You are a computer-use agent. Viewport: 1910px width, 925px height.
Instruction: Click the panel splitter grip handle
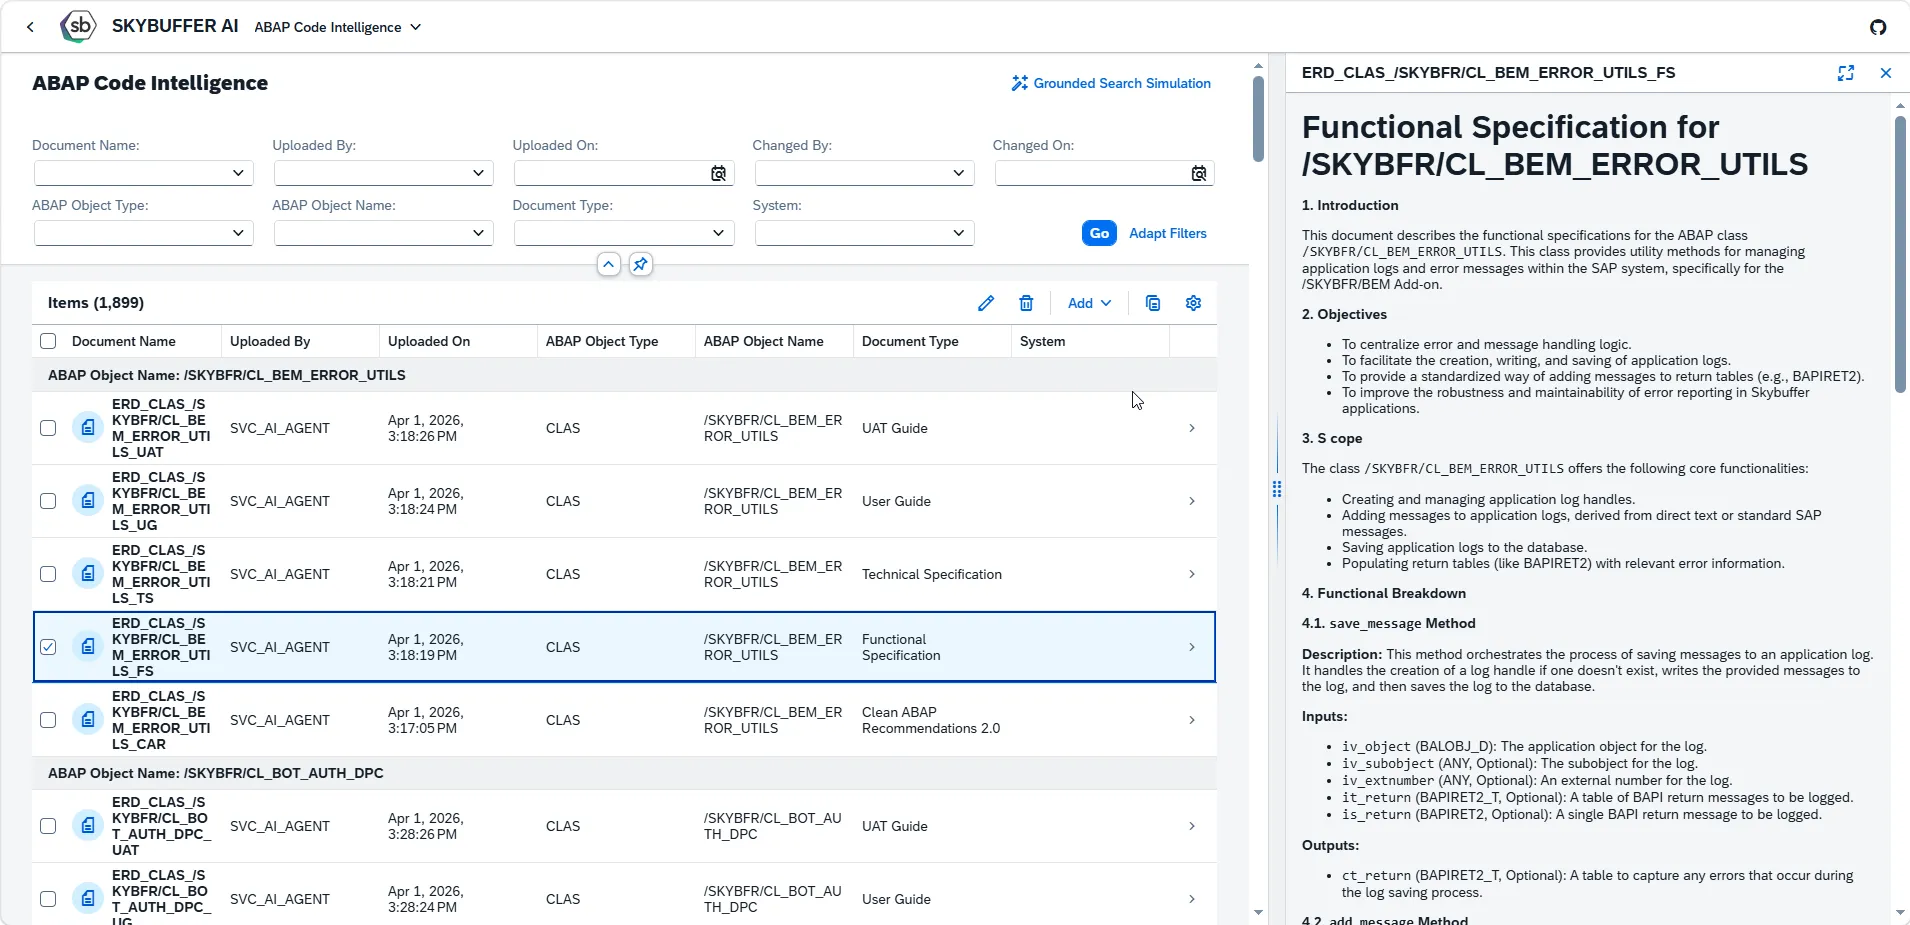[x=1277, y=489]
